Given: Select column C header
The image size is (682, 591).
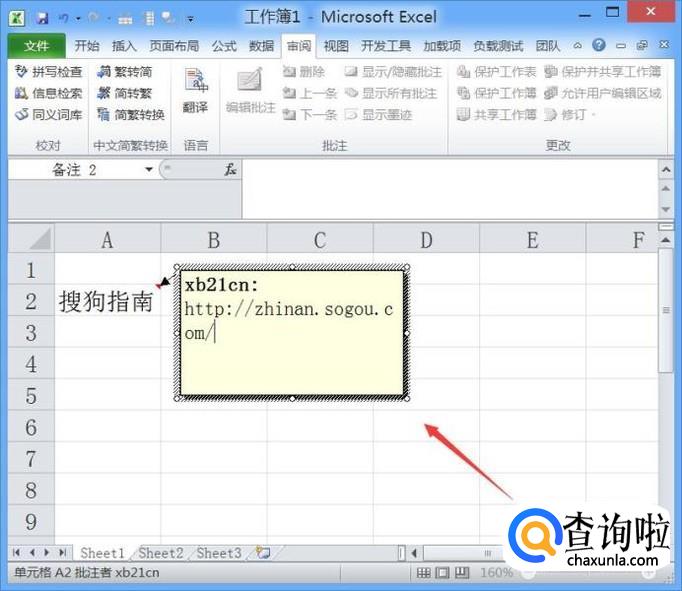Looking at the screenshot, I should pos(320,239).
